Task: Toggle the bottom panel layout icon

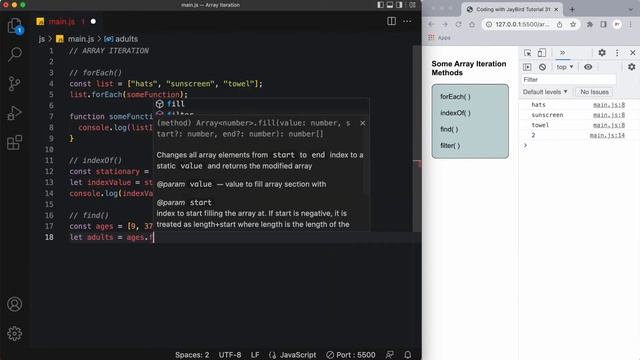Action: point(390,5)
